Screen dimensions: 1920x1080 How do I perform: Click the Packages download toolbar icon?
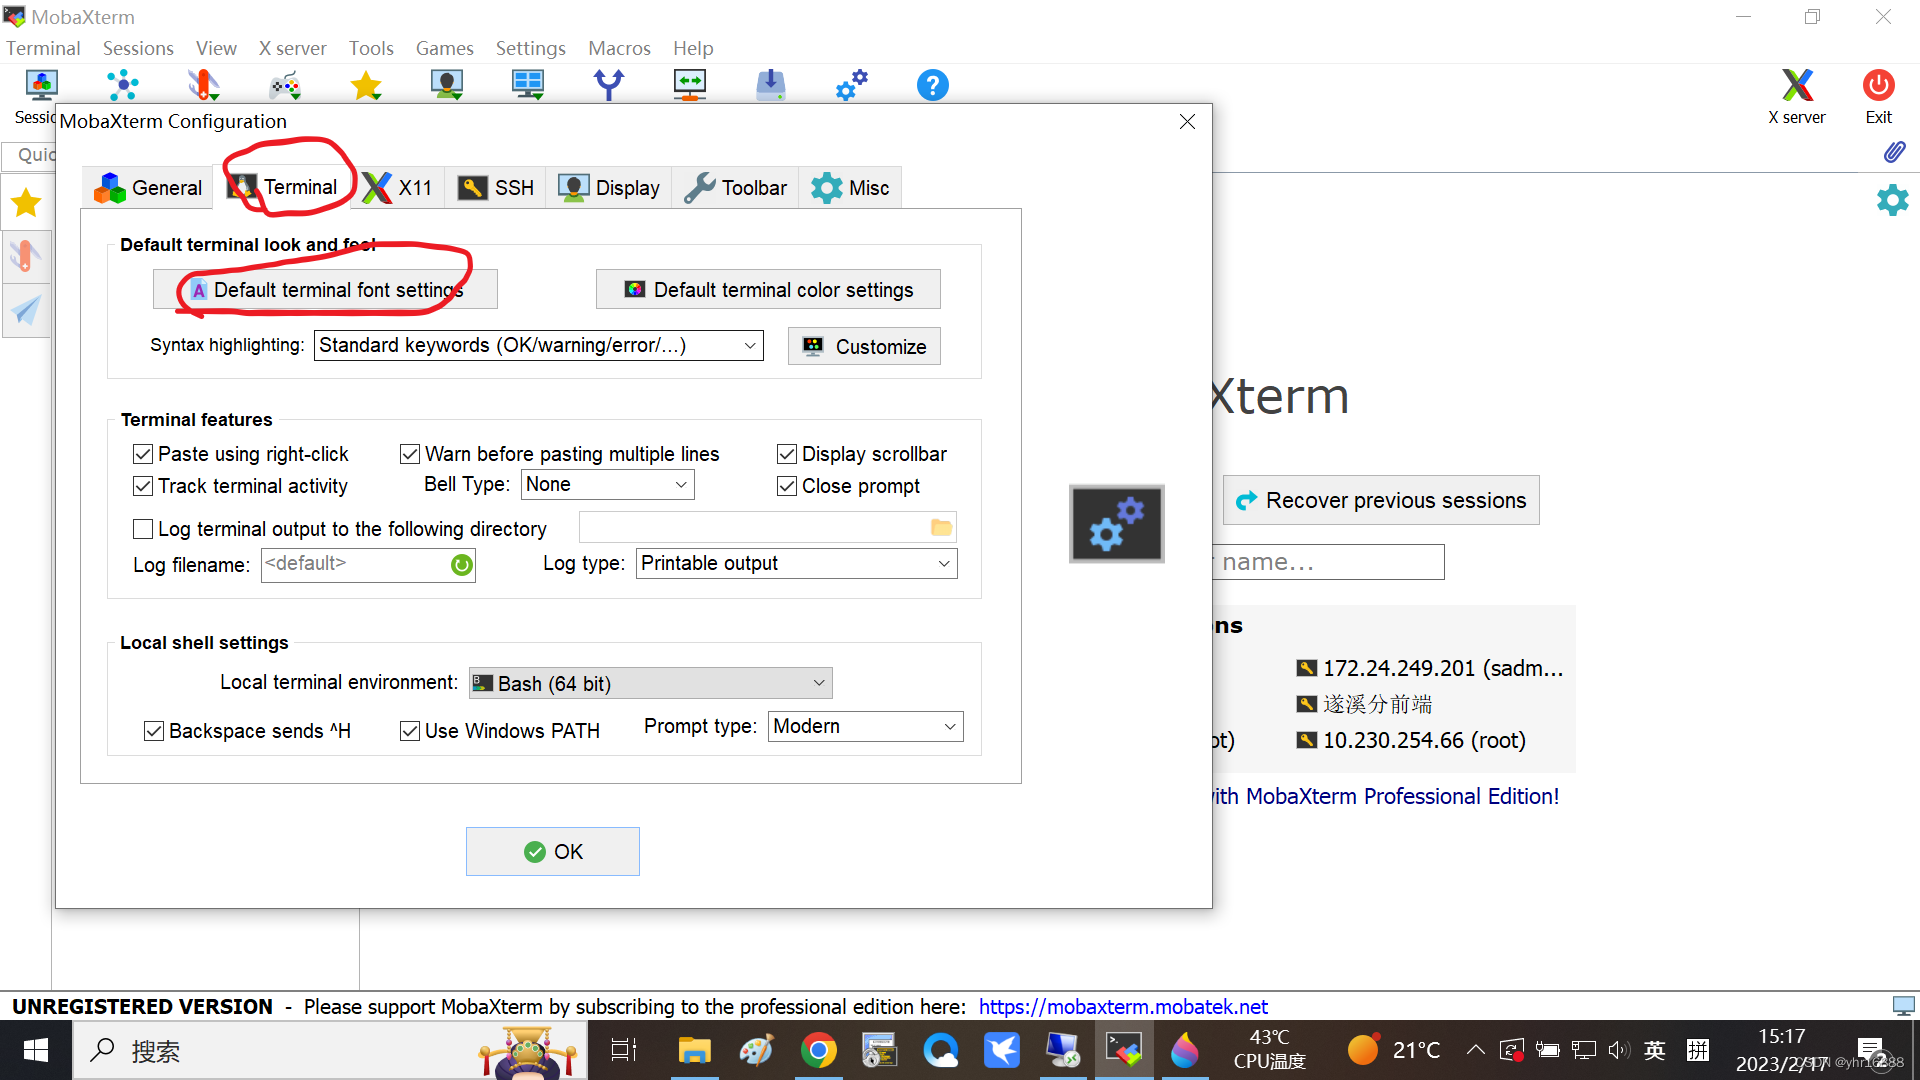(x=771, y=86)
